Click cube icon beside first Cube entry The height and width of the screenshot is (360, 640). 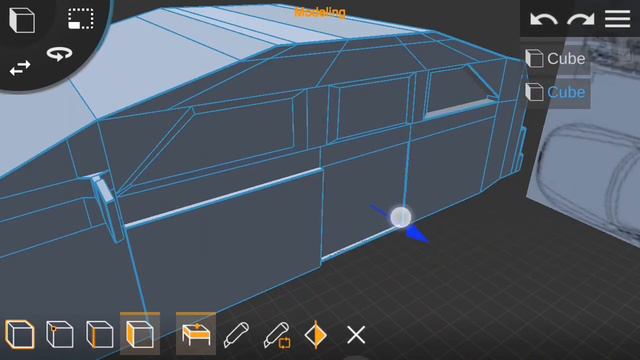coord(534,58)
